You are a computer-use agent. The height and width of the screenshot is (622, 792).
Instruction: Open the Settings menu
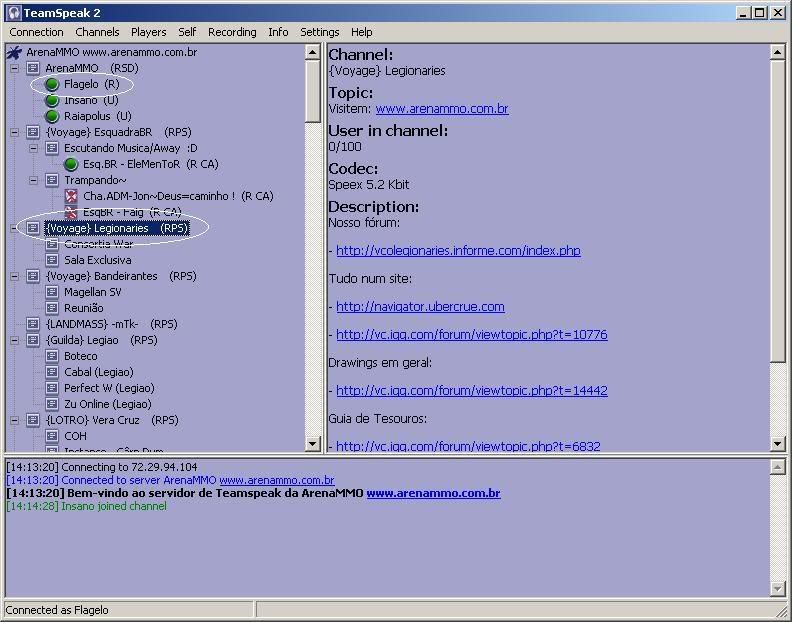pos(319,32)
